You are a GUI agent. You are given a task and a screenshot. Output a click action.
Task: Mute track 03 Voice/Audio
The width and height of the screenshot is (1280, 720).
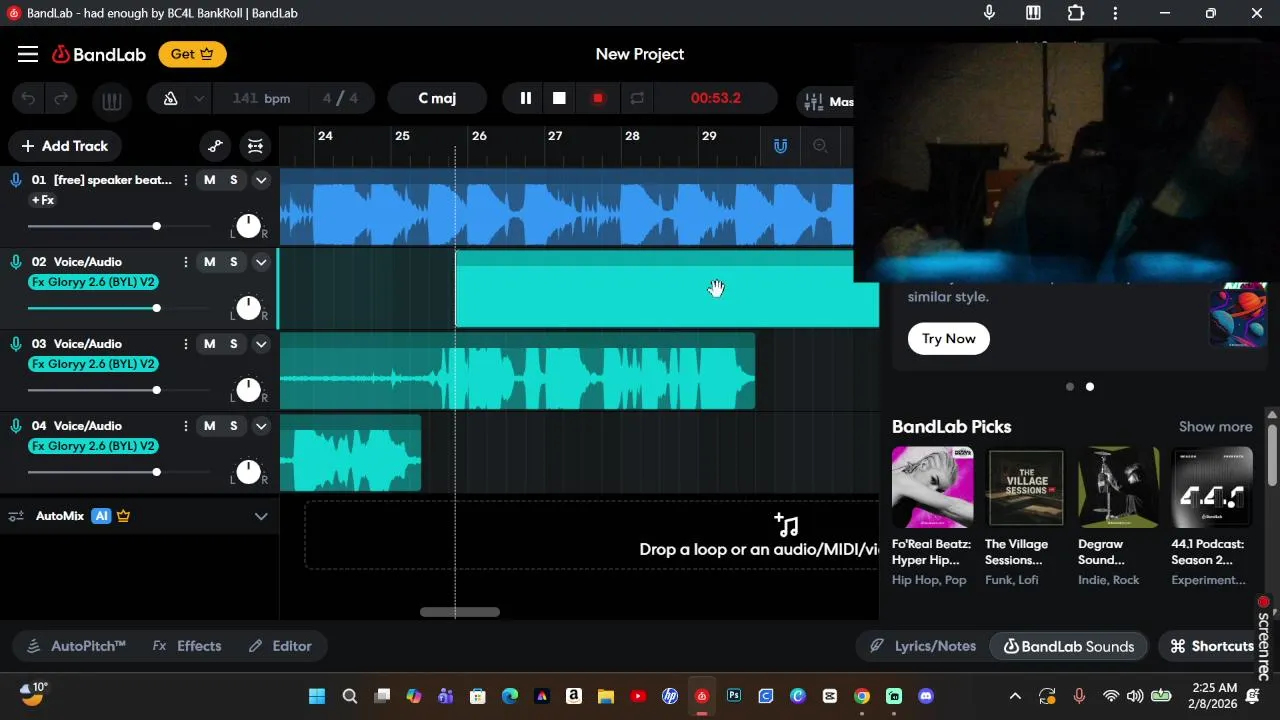209,344
